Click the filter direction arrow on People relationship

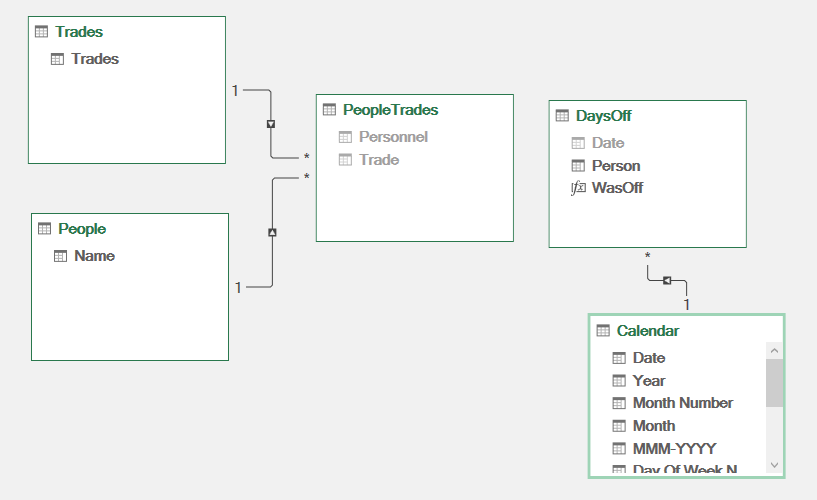[x=272, y=232]
